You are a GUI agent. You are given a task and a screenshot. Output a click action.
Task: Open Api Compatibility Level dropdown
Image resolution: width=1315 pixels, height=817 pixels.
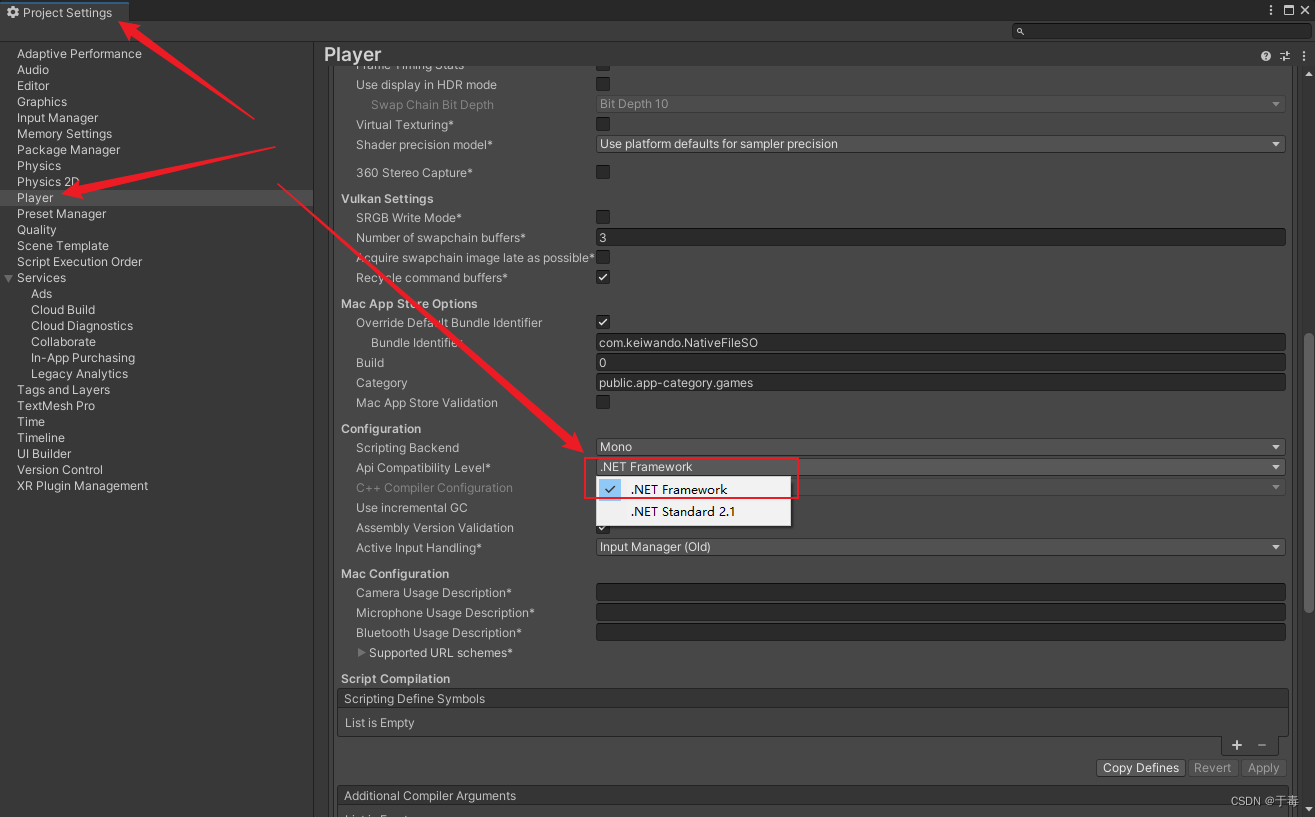940,467
